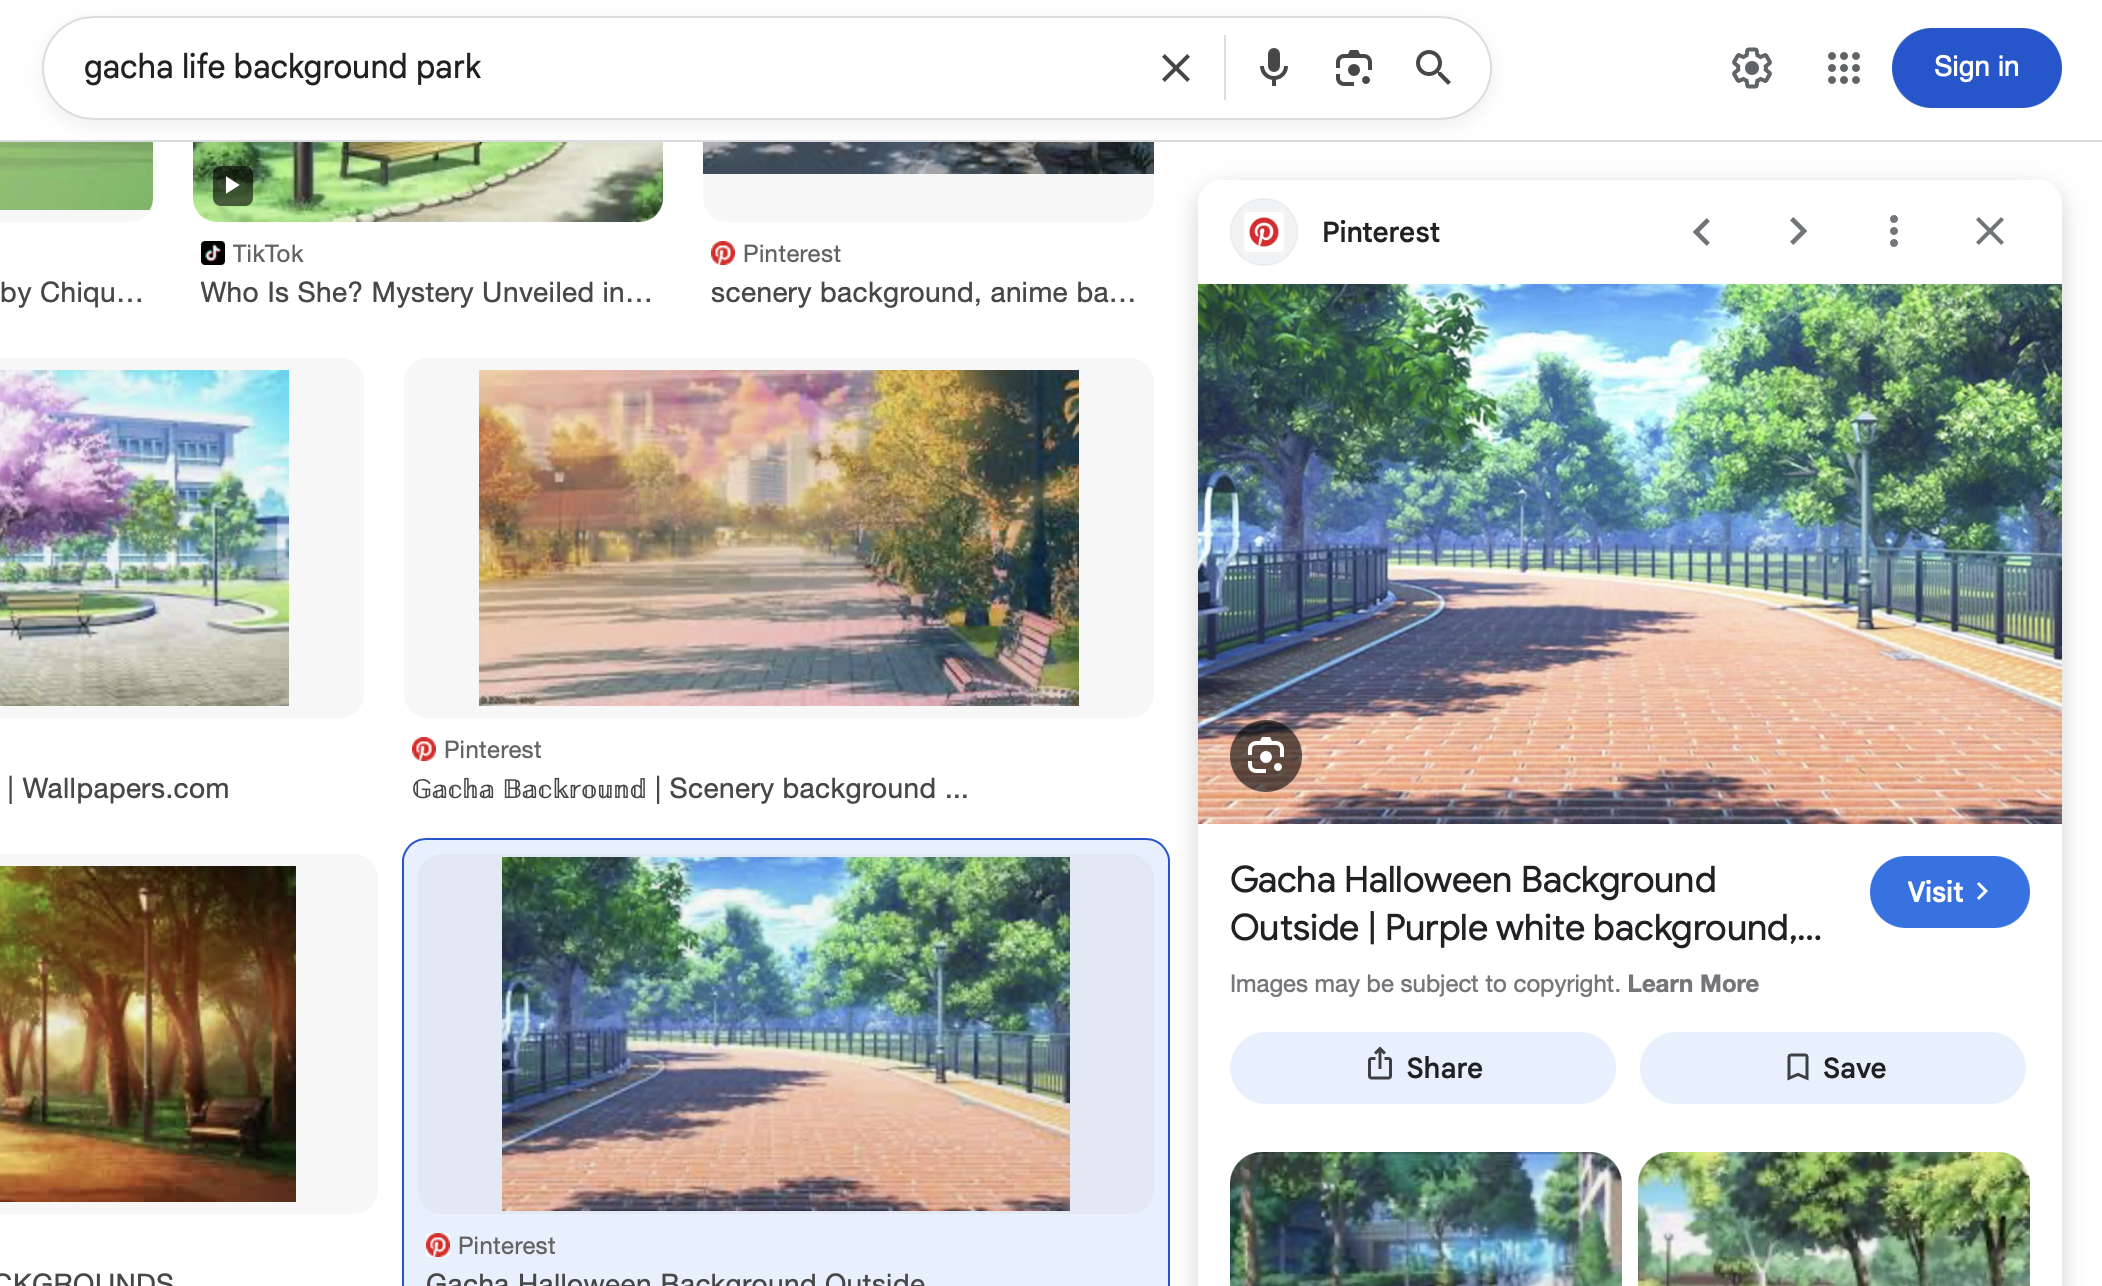This screenshot has width=2102, height=1286.
Task: Clear the search box text
Action: 1176,68
